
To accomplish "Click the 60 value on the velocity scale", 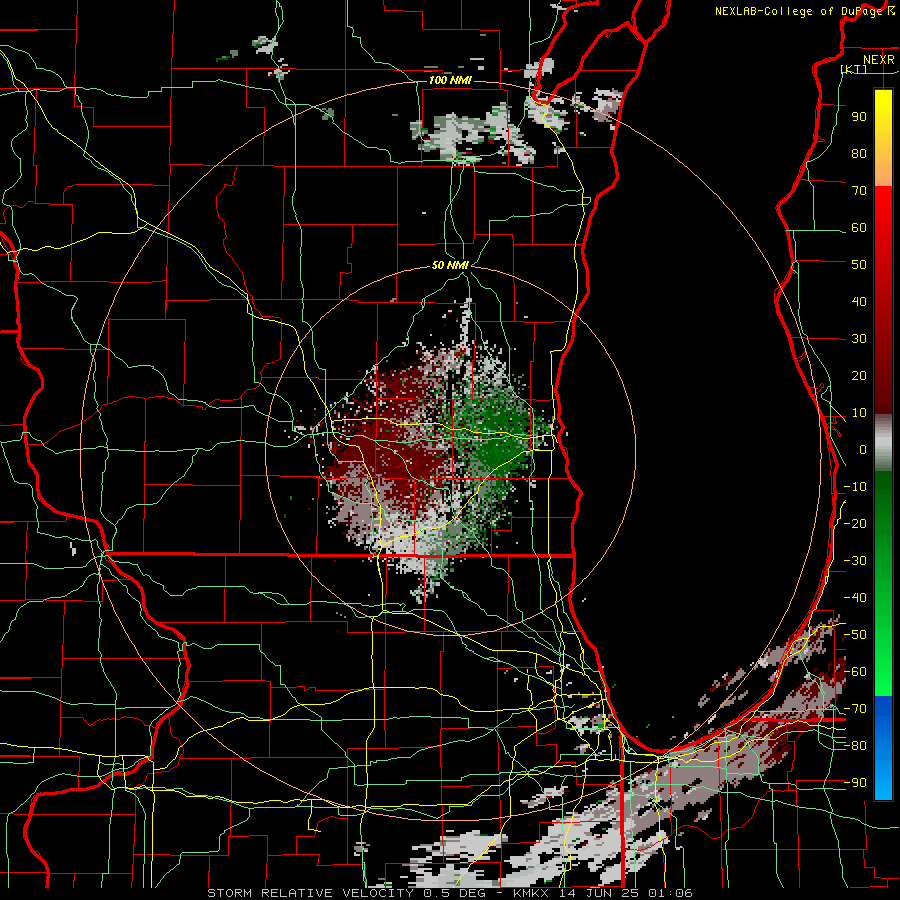I will click(859, 228).
